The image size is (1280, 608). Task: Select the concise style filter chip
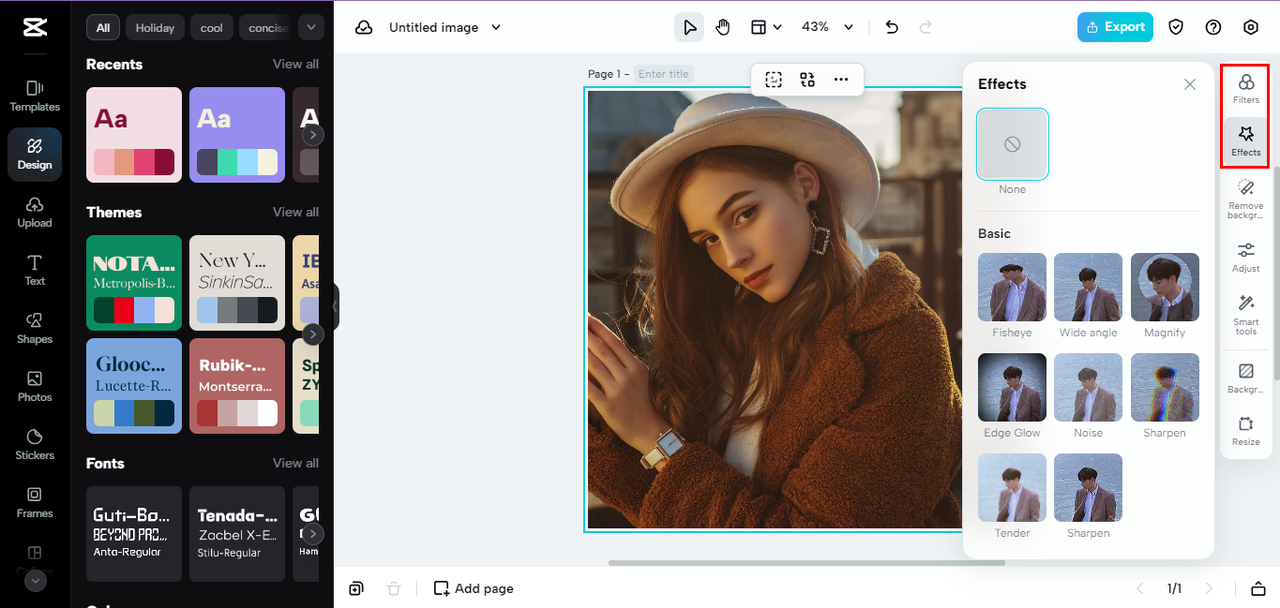267,28
